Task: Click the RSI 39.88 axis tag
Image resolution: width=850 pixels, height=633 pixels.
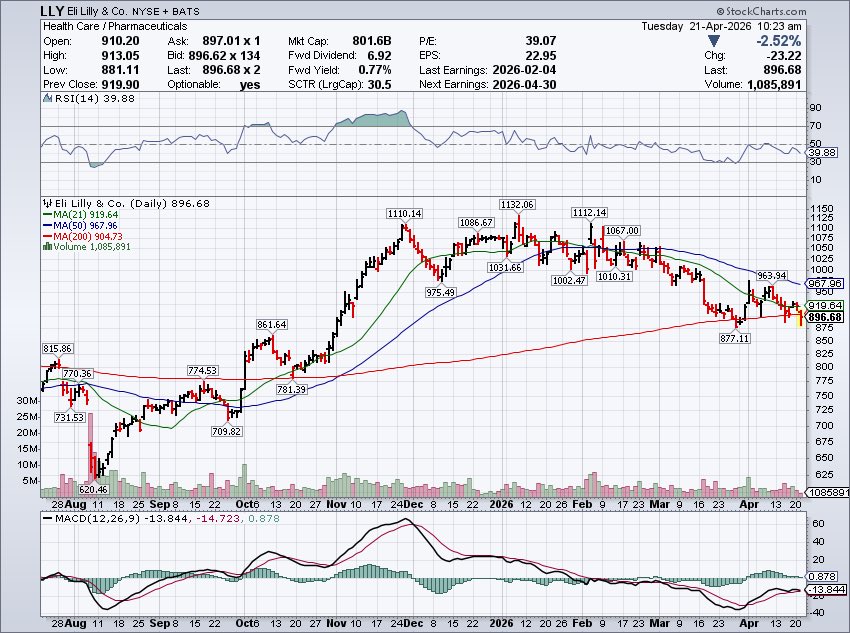Action: click(822, 153)
